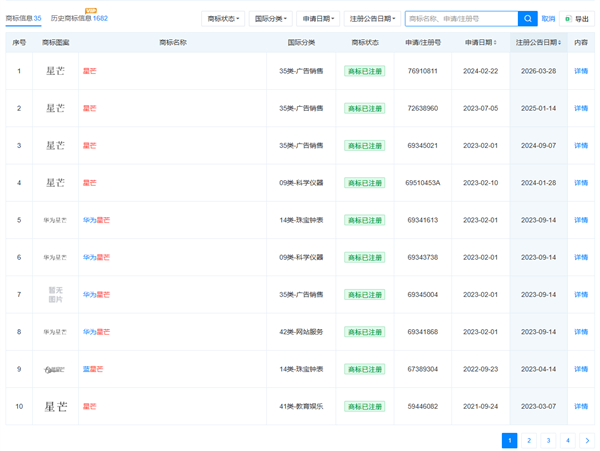Click the blue search magnifier button
The height and width of the screenshot is (451, 600).
click(527, 18)
